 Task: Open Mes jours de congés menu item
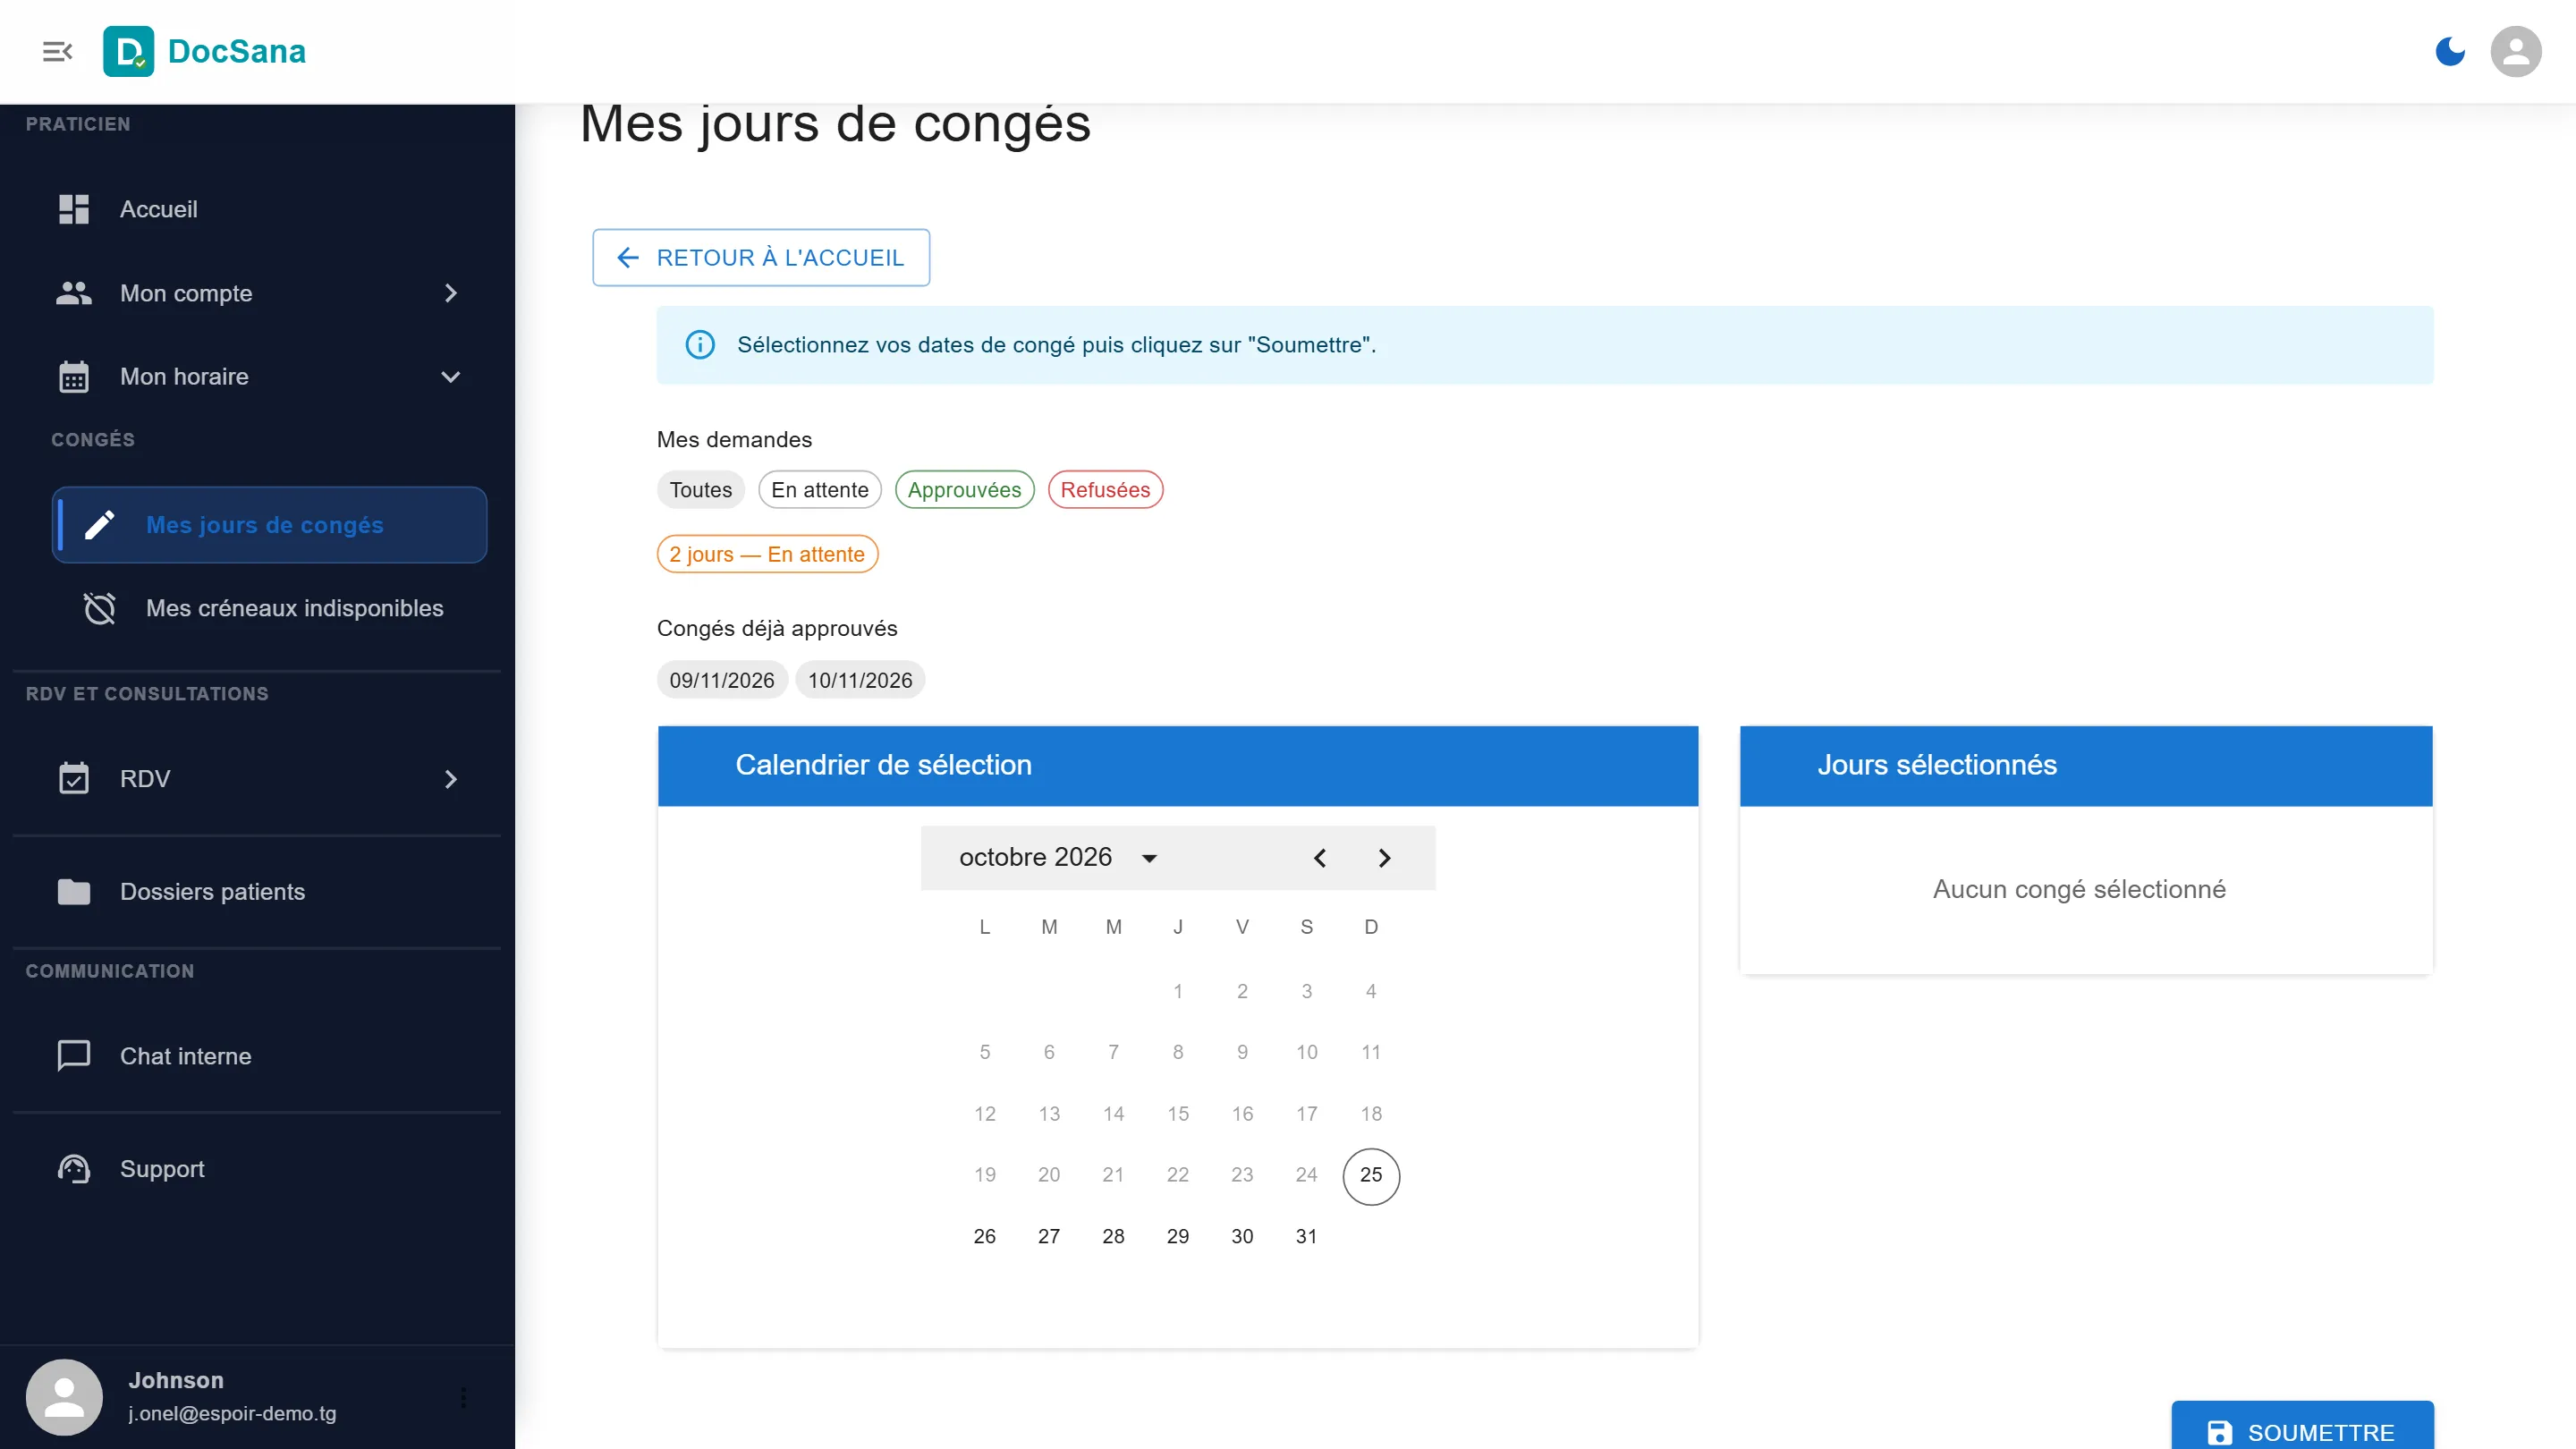pyautogui.click(x=269, y=525)
